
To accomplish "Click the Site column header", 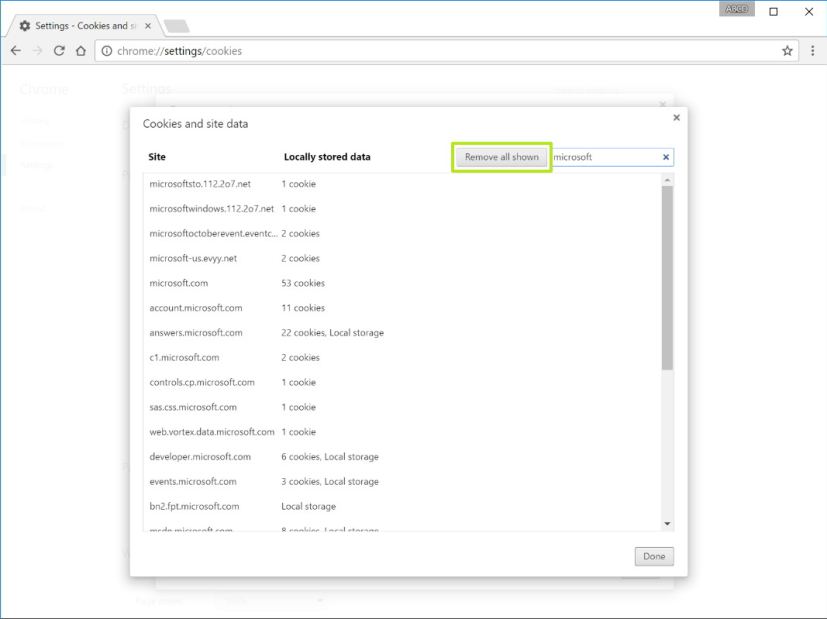I will click(x=157, y=157).
